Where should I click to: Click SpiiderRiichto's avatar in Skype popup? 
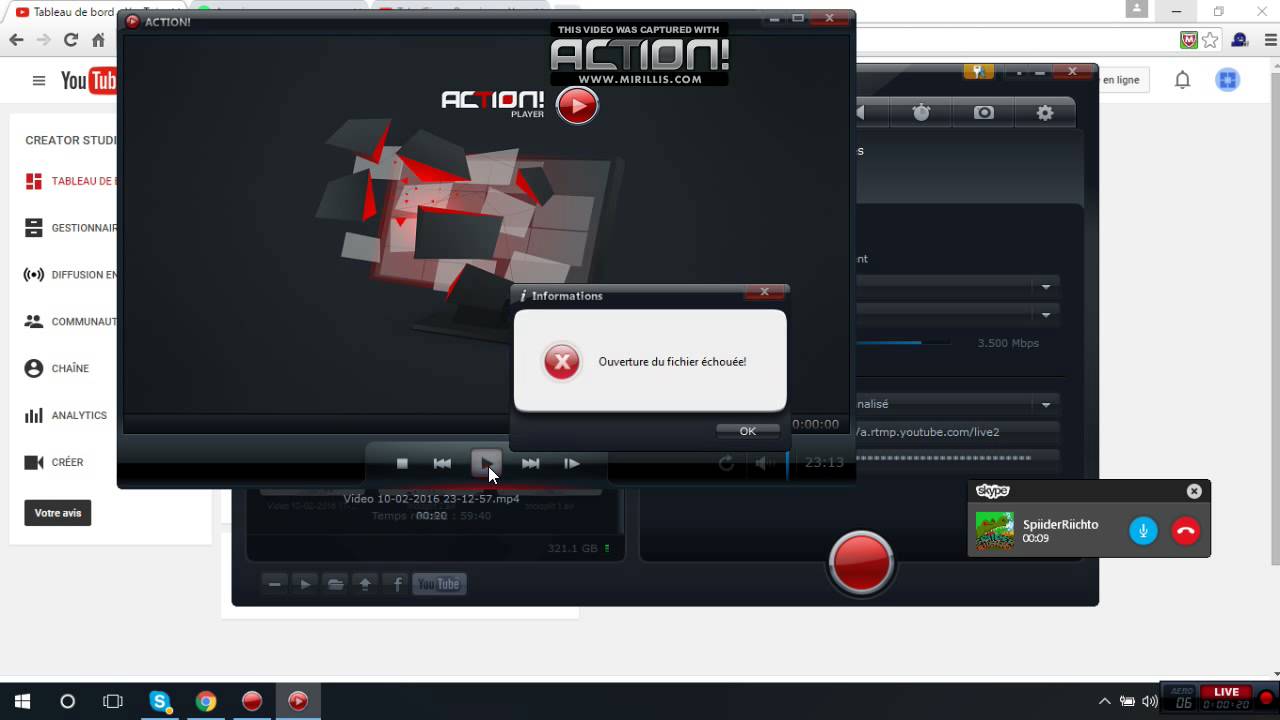tap(995, 531)
